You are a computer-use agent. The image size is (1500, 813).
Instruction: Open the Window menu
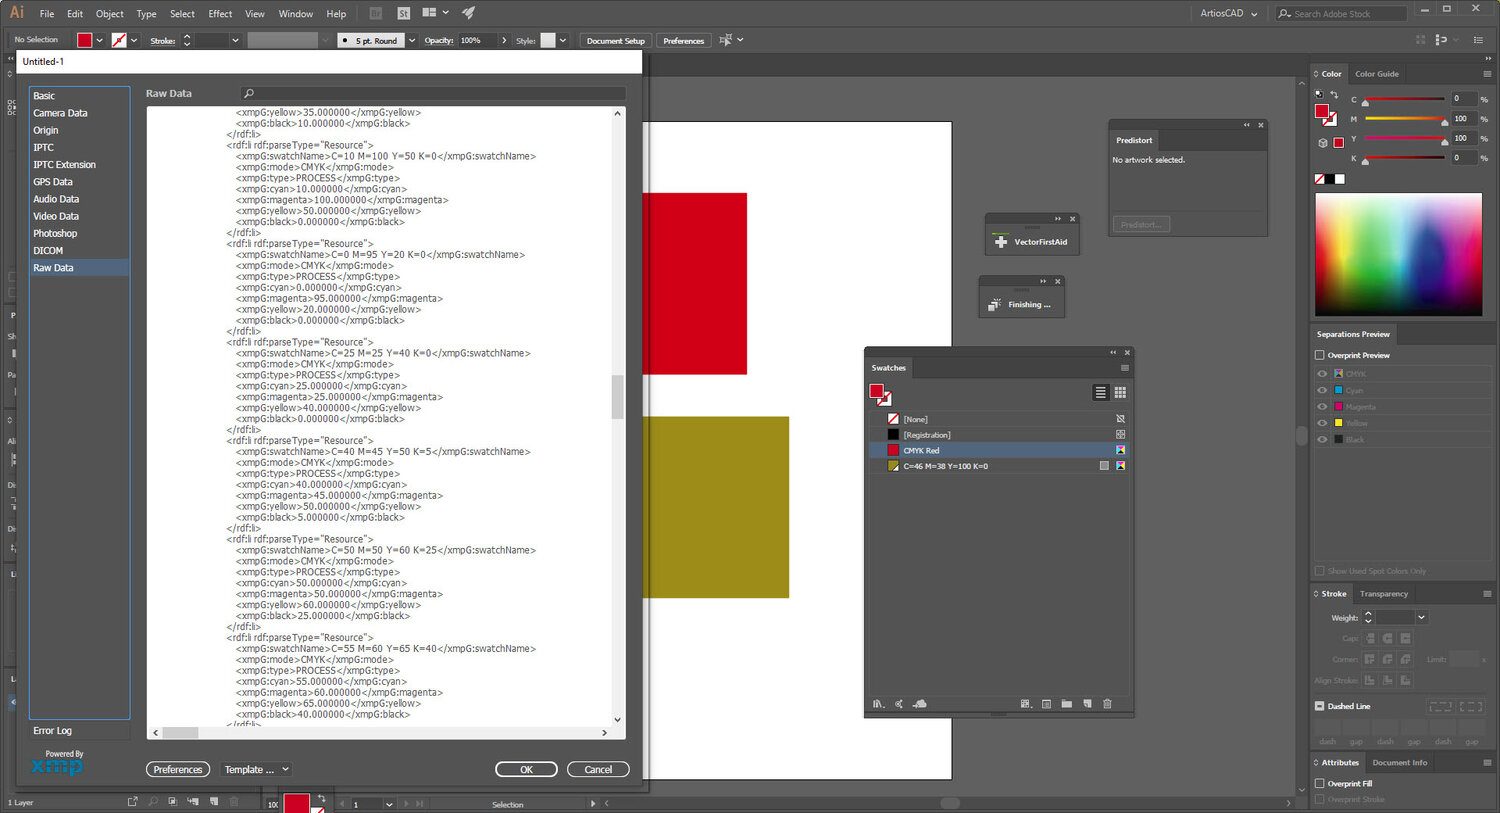click(296, 14)
